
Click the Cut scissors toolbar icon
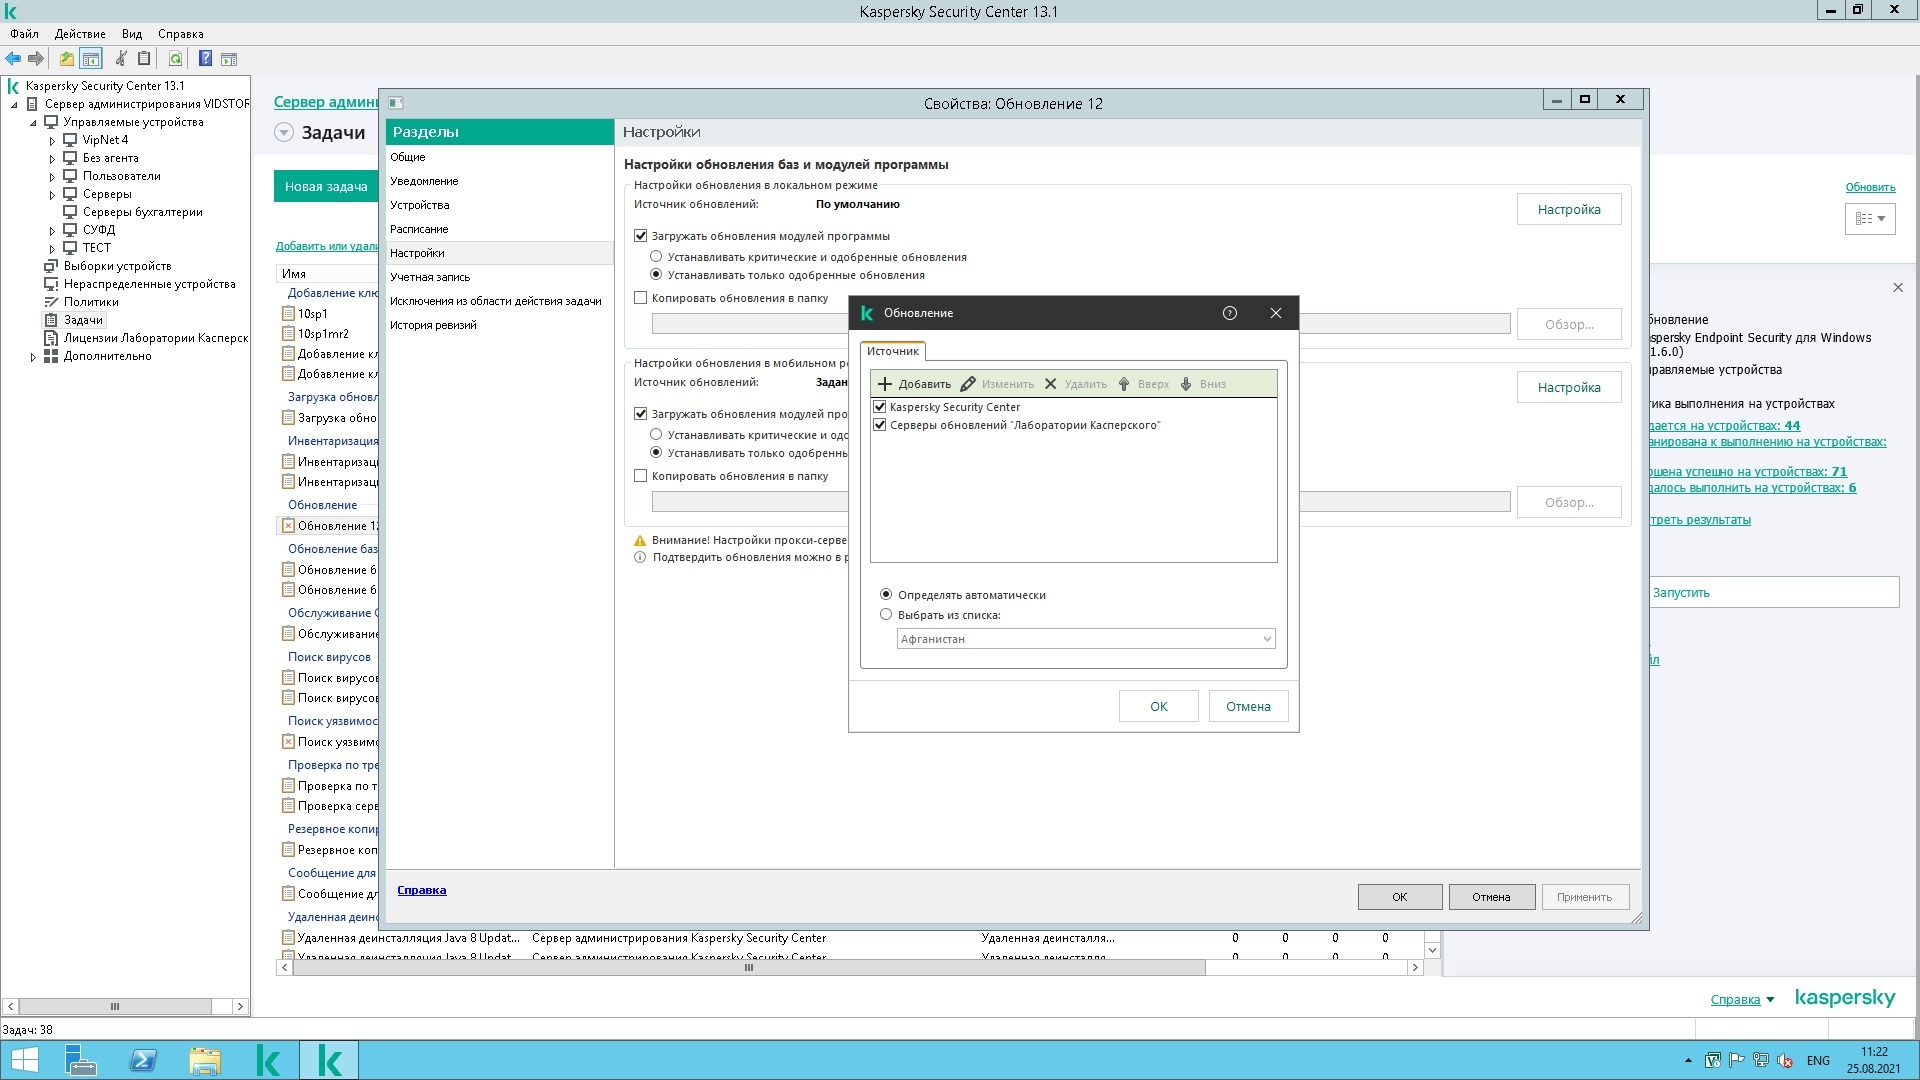(121, 59)
